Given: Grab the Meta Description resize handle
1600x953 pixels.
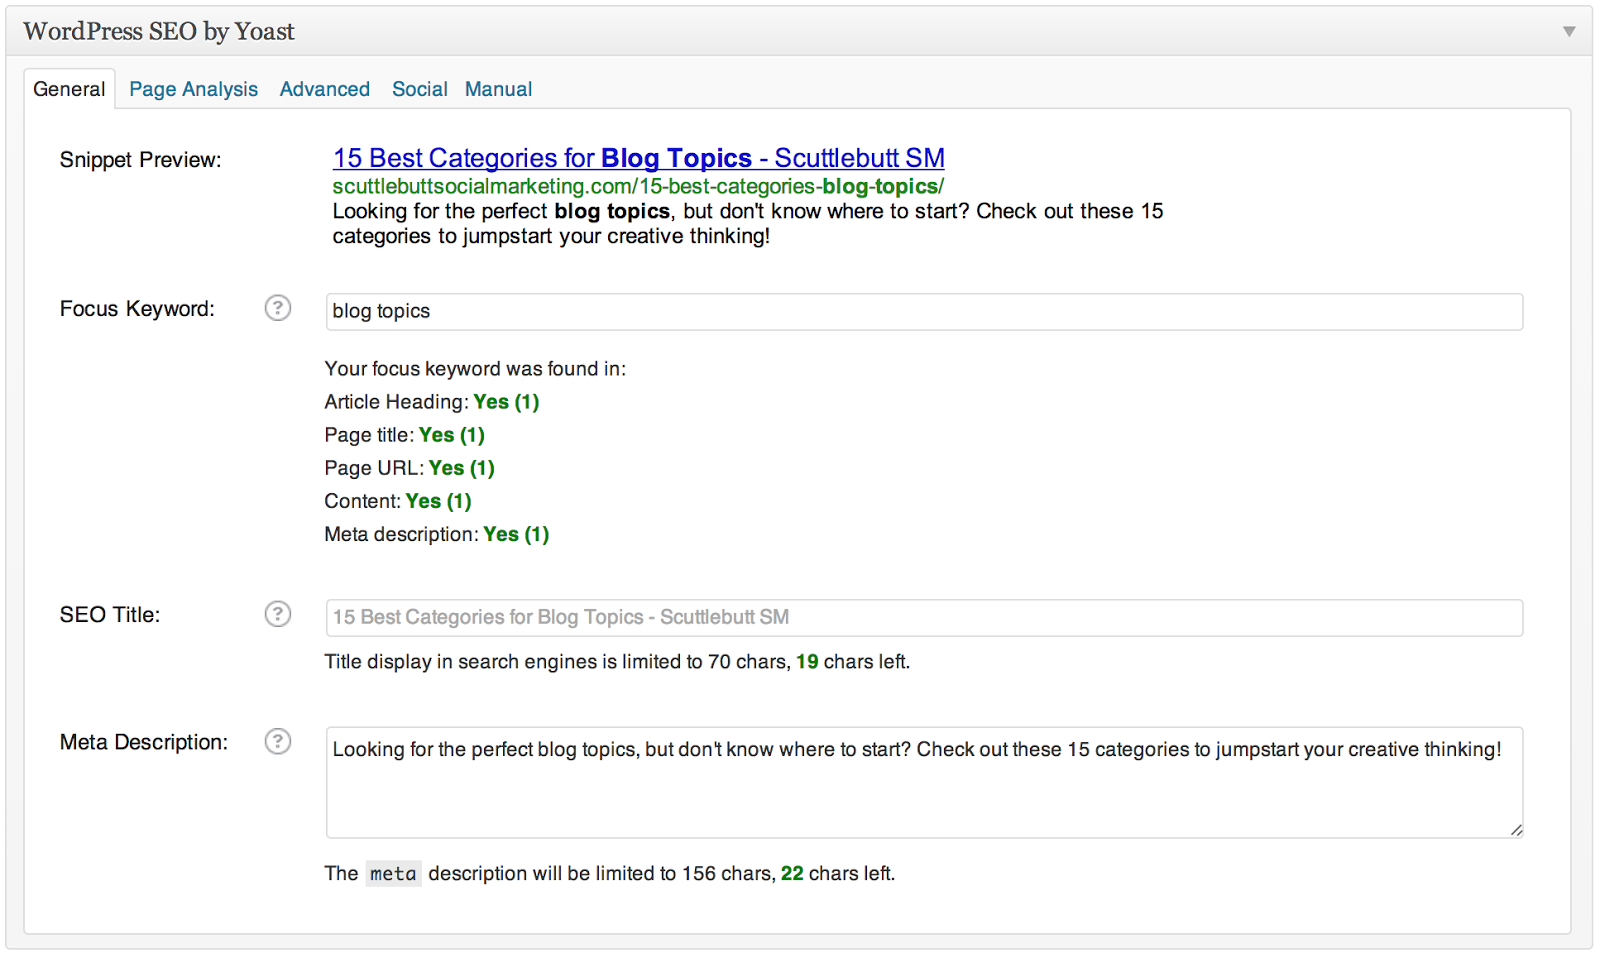Looking at the screenshot, I should [1516, 830].
